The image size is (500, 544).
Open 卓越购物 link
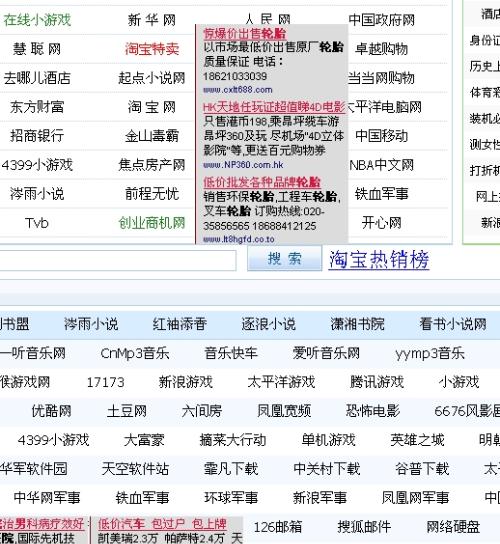coord(381,49)
